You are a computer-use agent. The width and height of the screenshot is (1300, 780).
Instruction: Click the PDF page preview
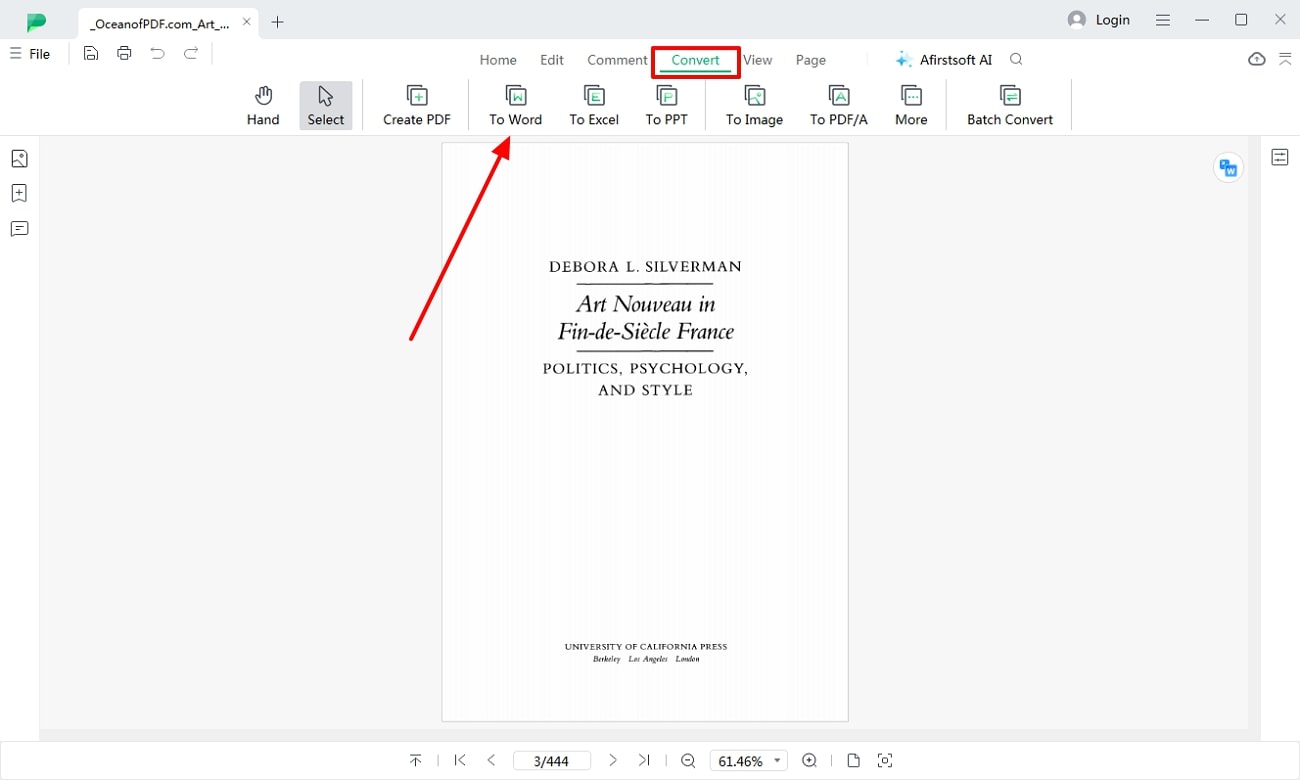(x=645, y=432)
